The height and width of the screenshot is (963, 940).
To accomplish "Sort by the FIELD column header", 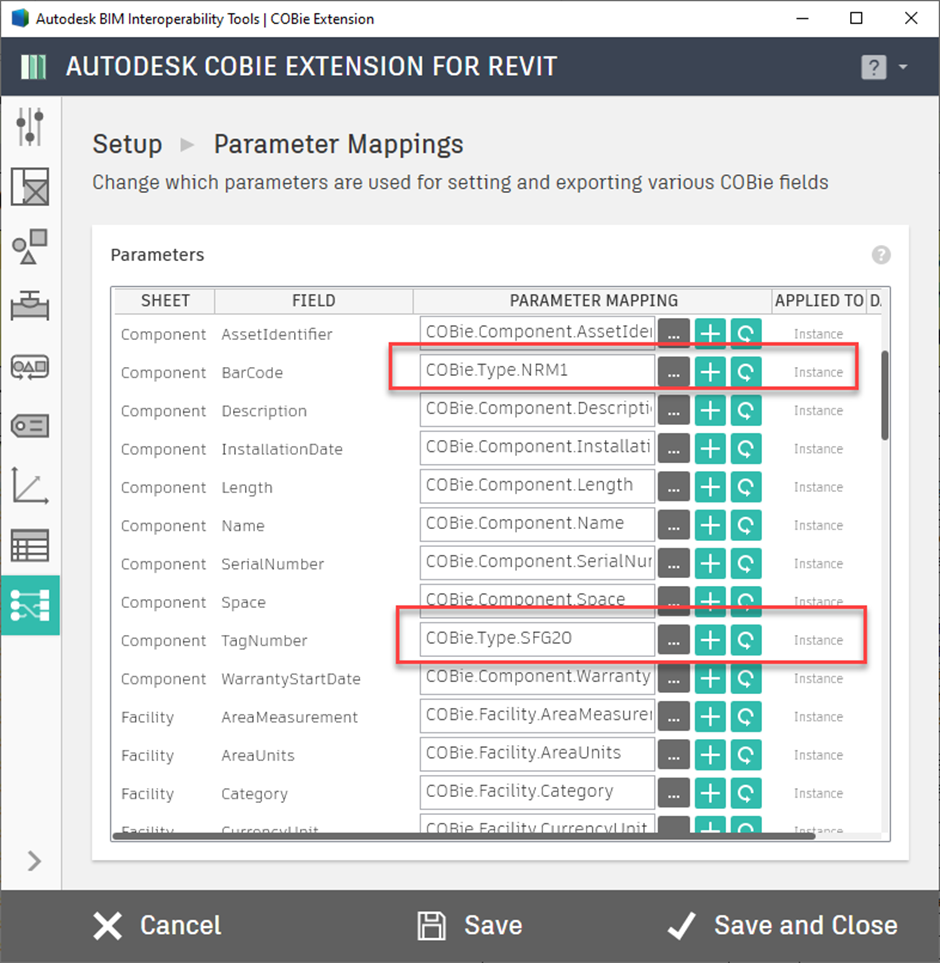I will coord(314,300).
